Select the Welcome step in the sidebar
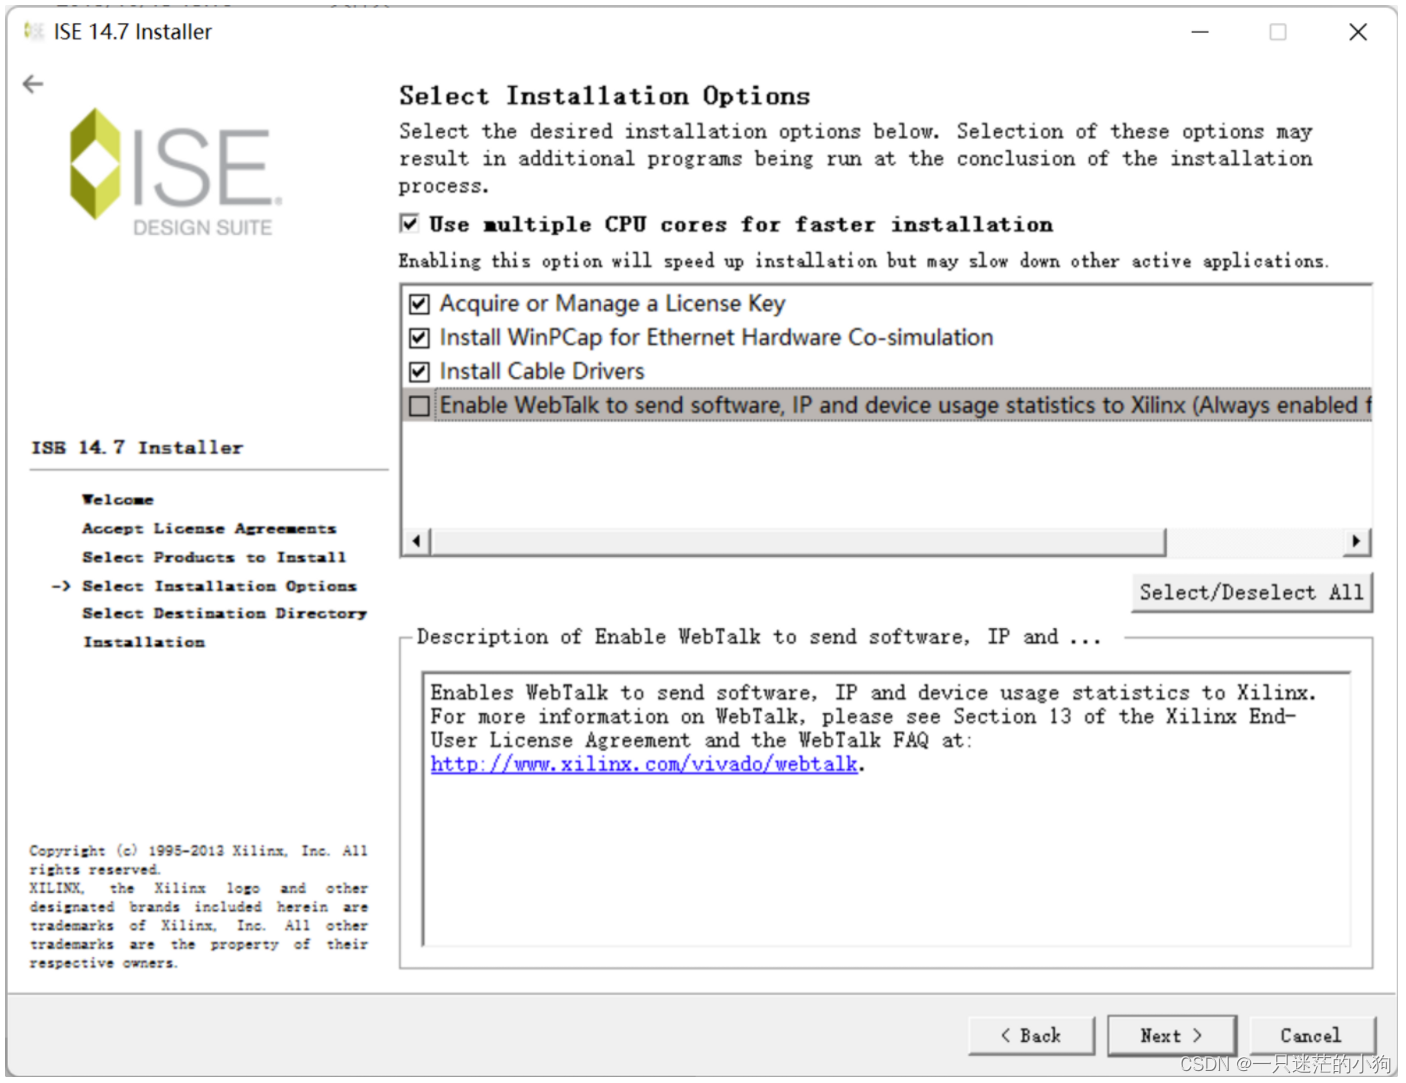The width and height of the screenshot is (1406, 1083). pyautogui.click(x=117, y=499)
